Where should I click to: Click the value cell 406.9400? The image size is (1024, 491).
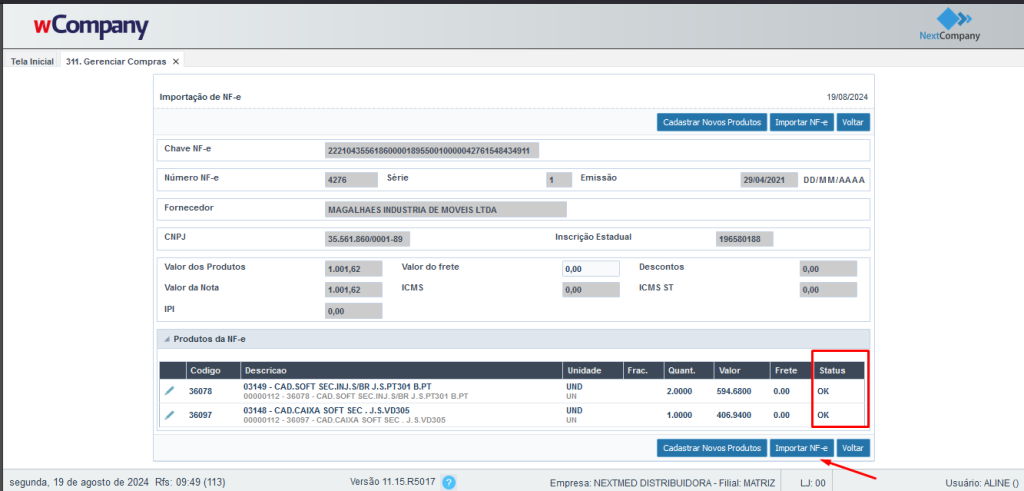tap(736, 415)
